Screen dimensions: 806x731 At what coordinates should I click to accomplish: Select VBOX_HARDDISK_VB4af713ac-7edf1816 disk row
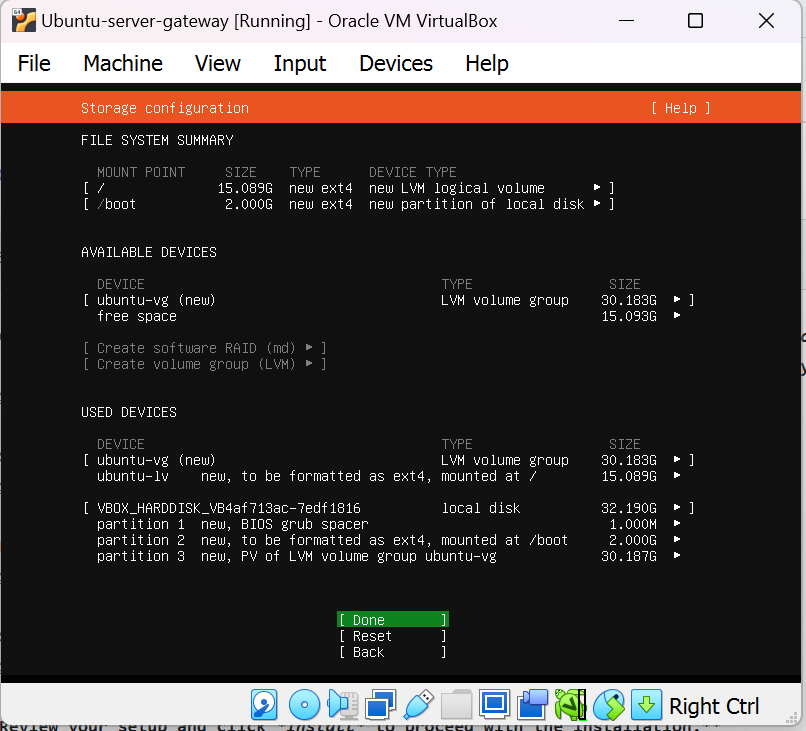coord(389,508)
